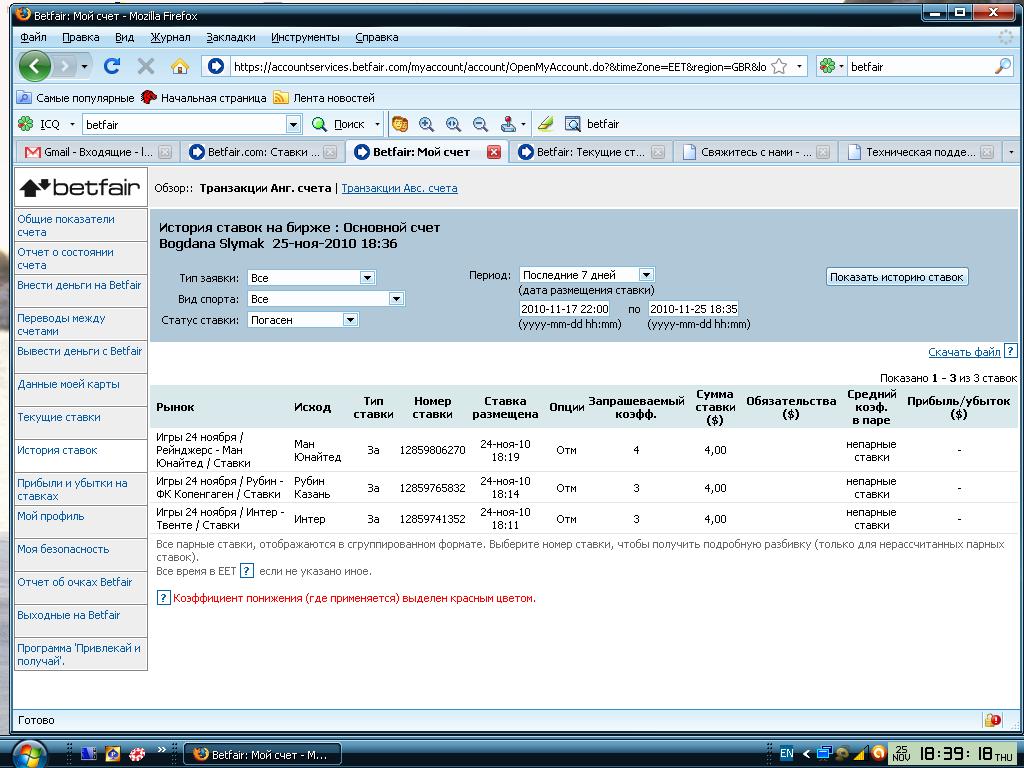Open the Транзакции Авс. счета link
The height and width of the screenshot is (768, 1024).
coord(399,188)
